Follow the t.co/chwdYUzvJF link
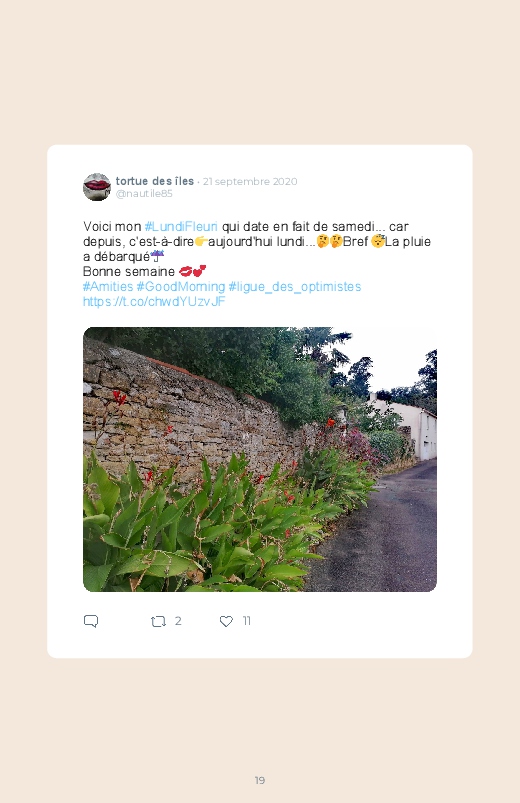 tap(154, 301)
